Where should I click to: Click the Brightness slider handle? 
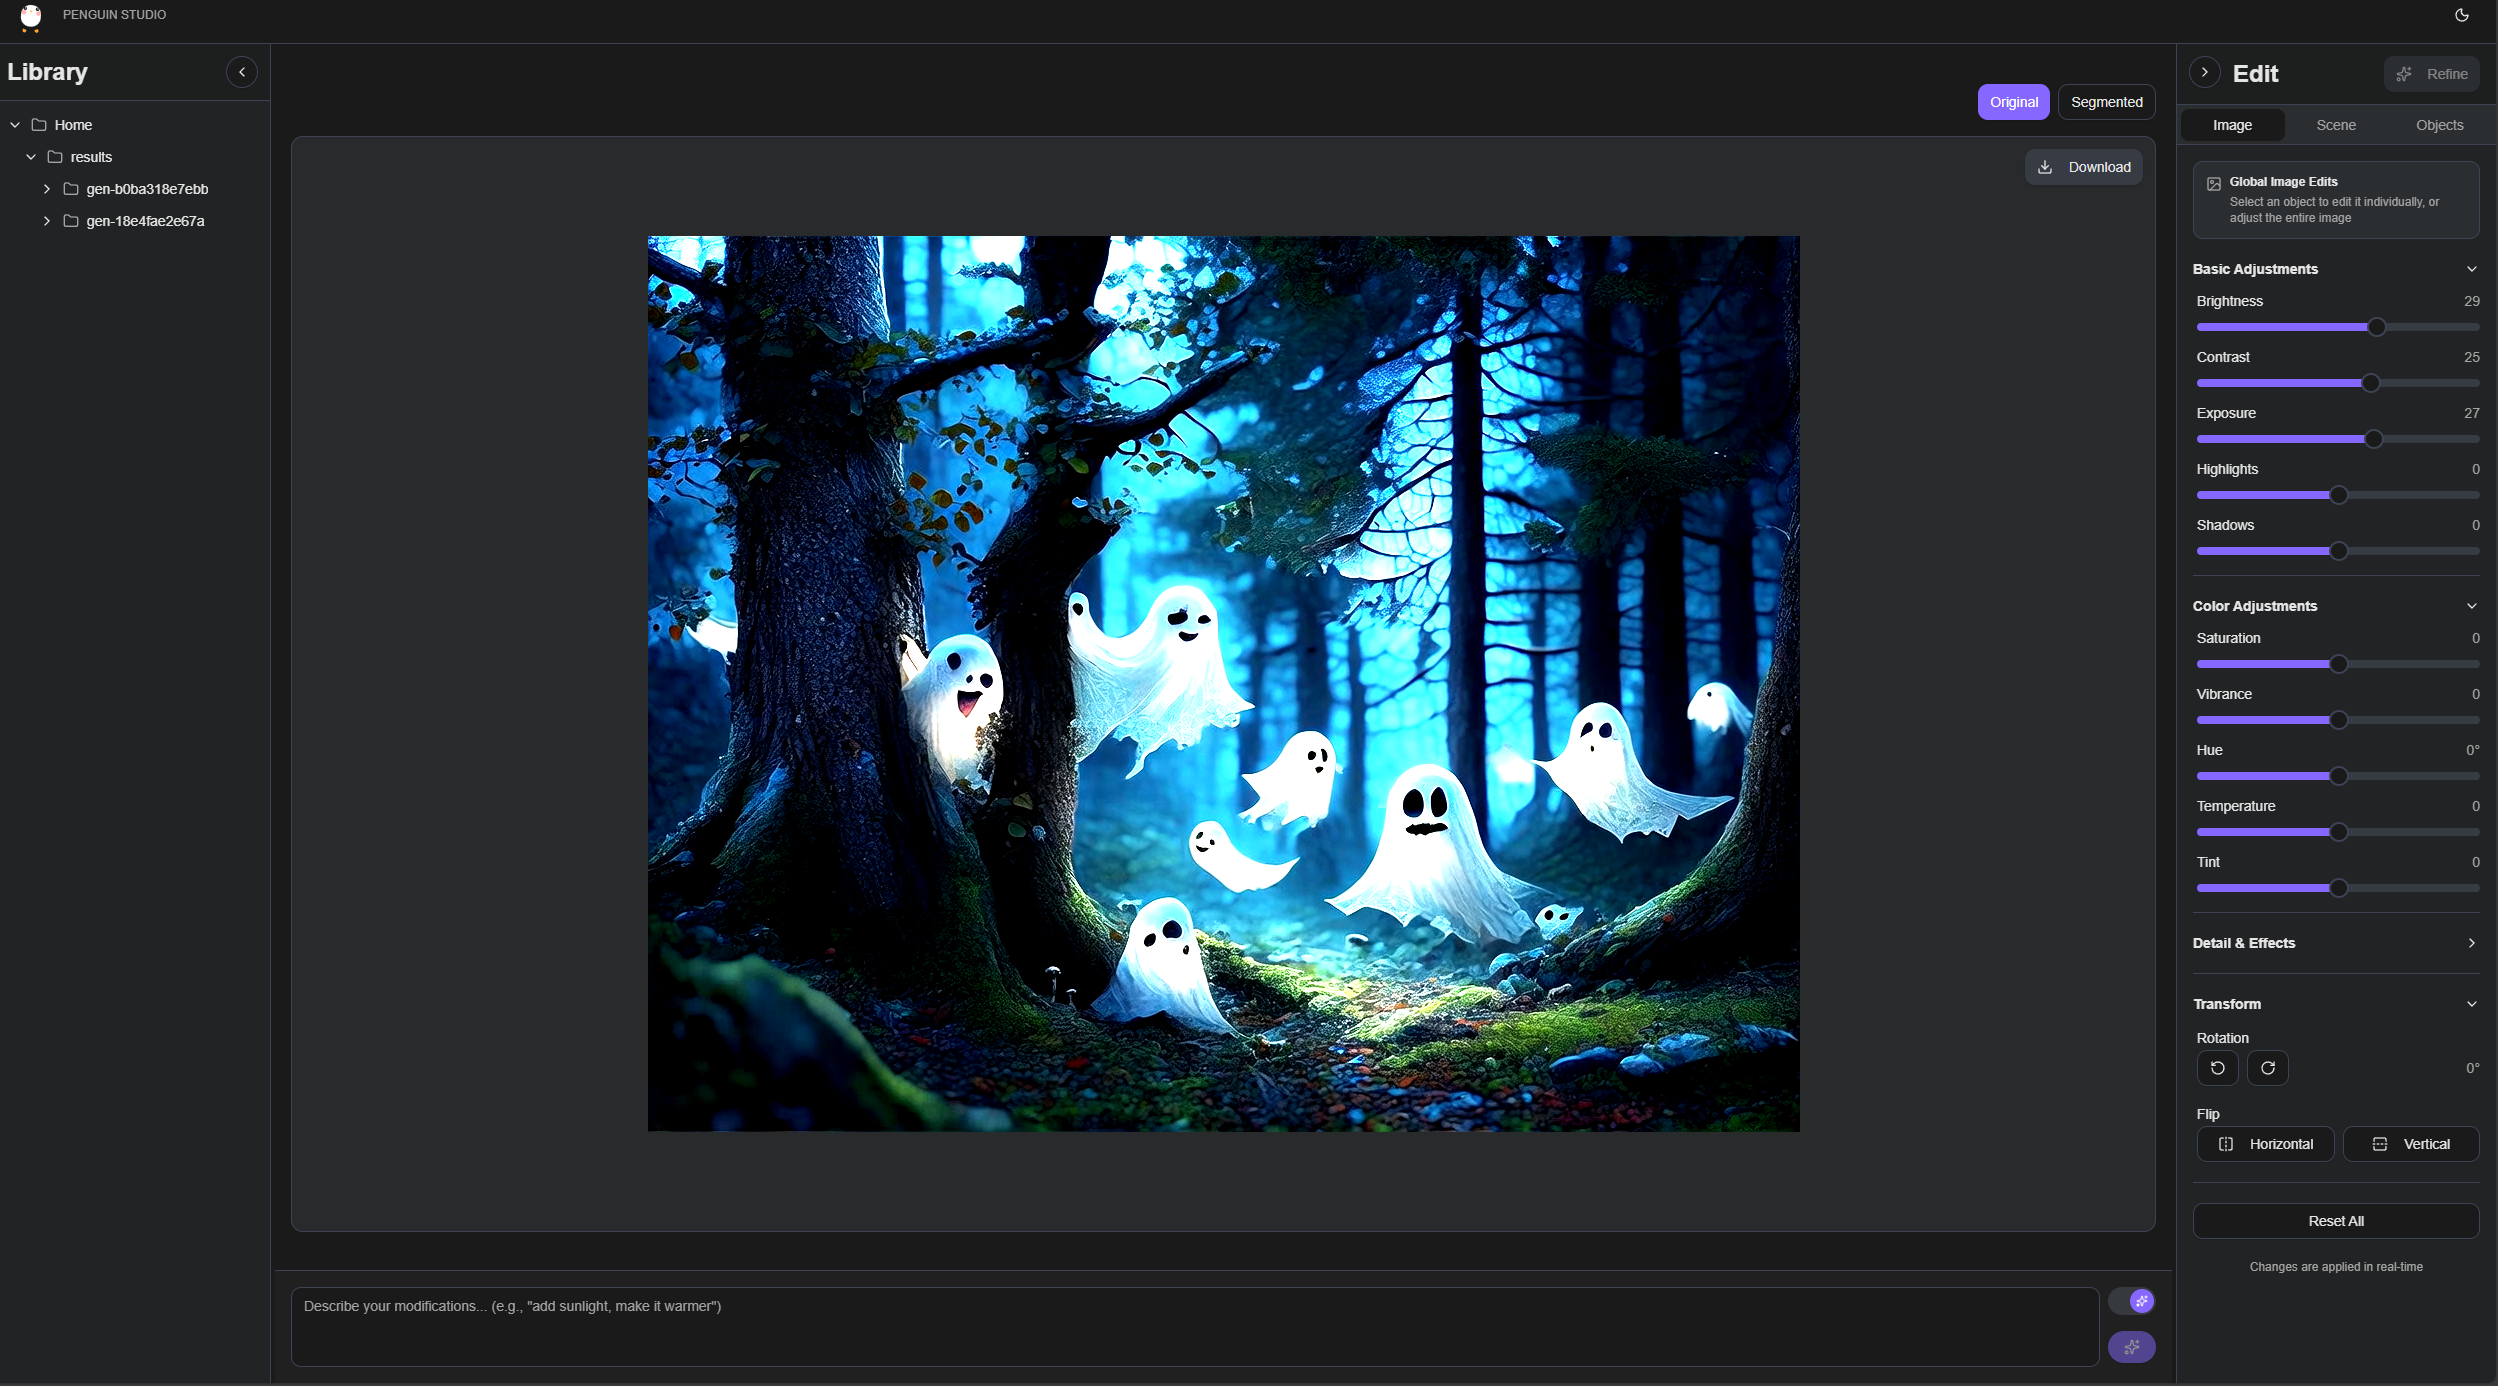click(x=2376, y=327)
